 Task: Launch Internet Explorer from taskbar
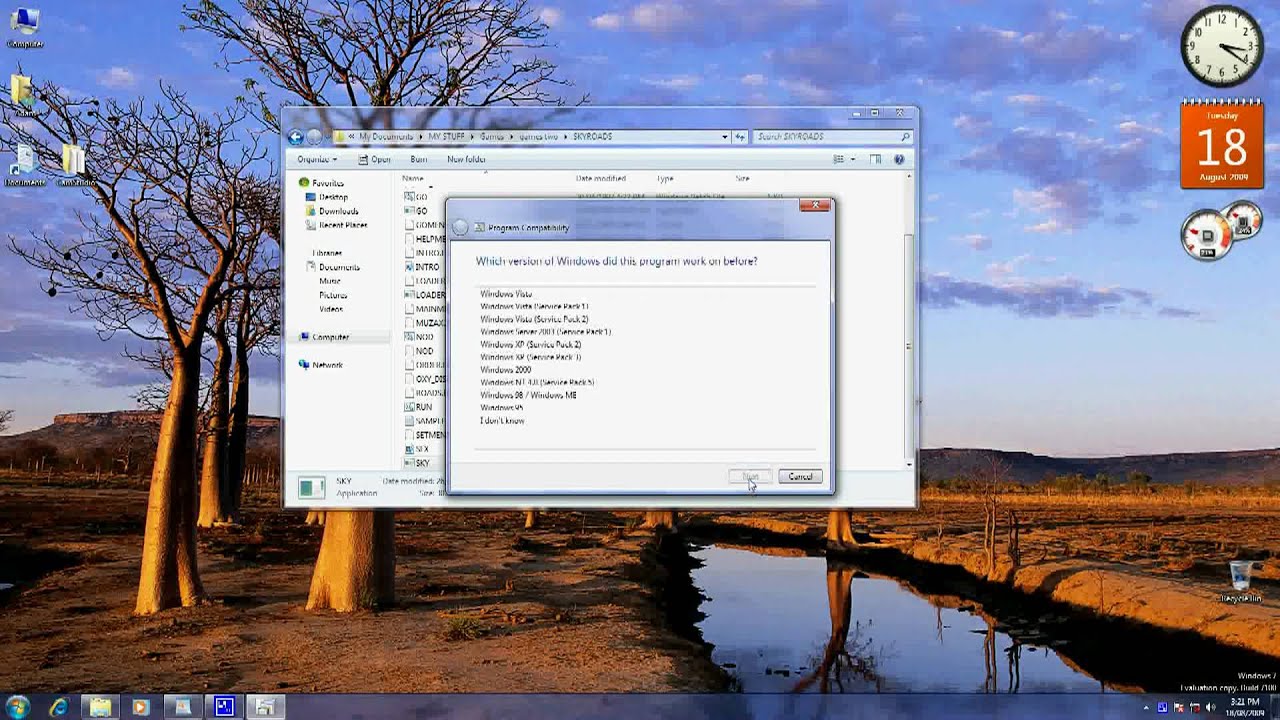(59, 707)
